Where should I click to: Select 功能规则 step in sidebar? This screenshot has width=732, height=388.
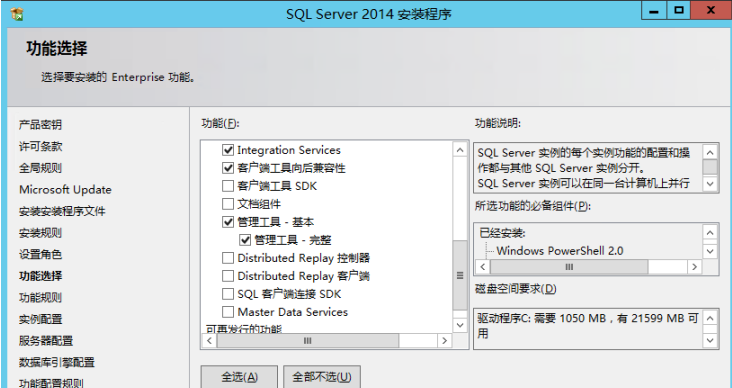pos(40,297)
